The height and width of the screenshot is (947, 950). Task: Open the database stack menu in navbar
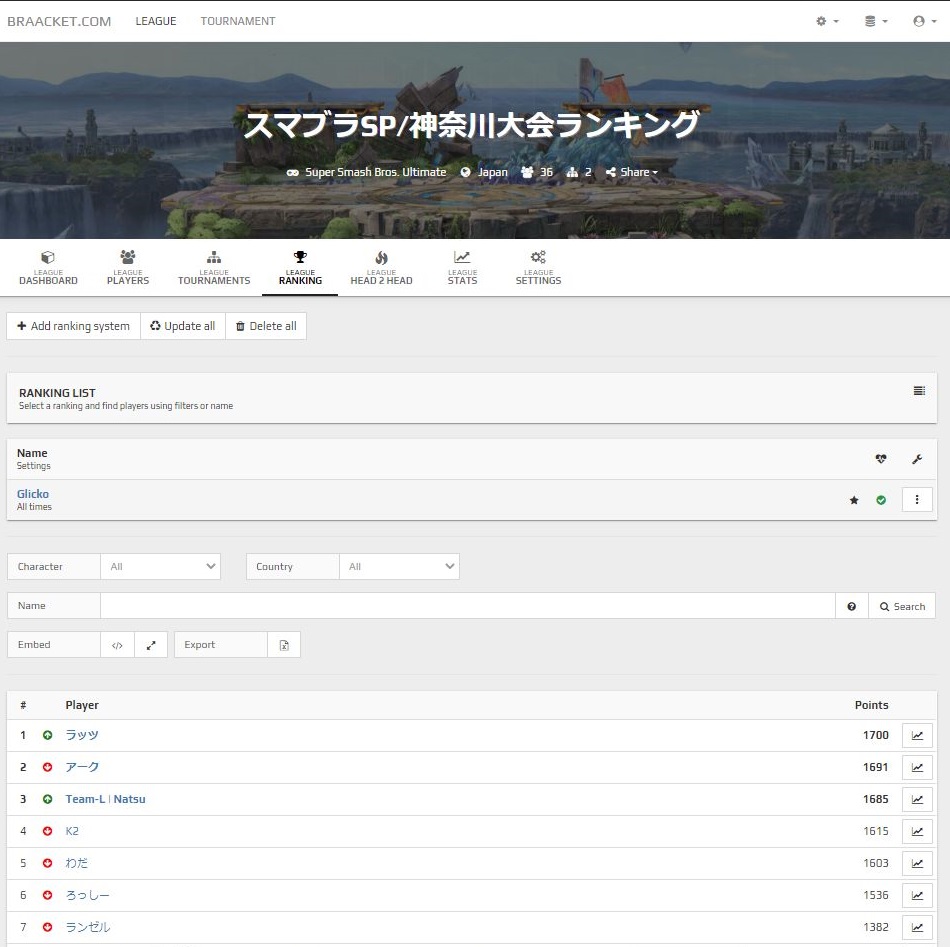click(875, 21)
